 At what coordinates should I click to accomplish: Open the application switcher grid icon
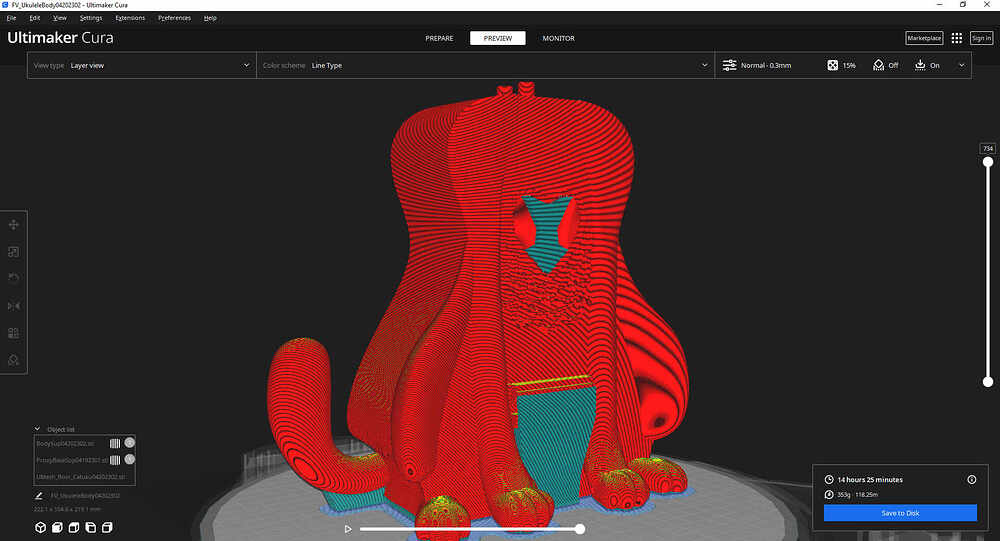957,38
